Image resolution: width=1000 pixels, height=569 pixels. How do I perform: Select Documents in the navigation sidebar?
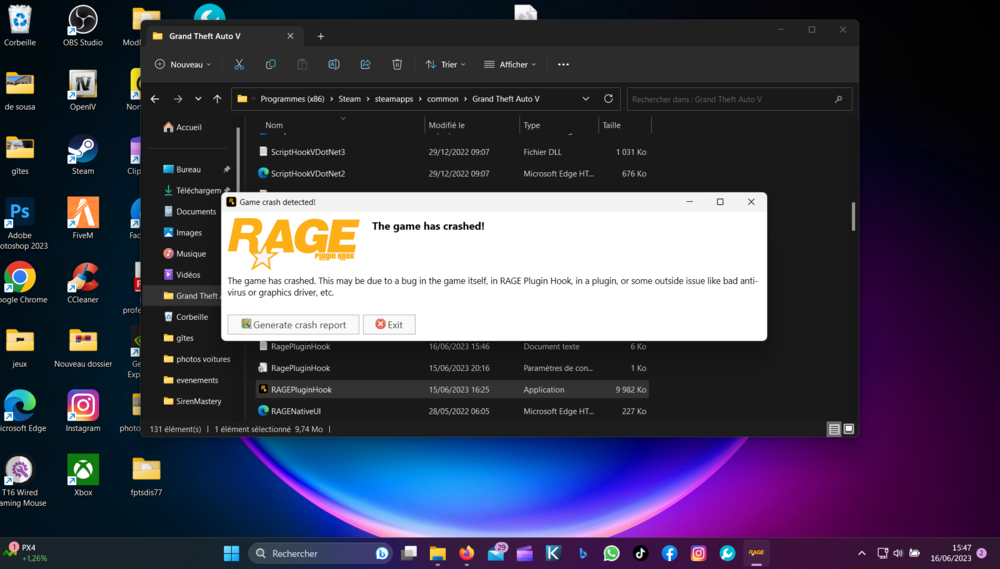click(195, 211)
